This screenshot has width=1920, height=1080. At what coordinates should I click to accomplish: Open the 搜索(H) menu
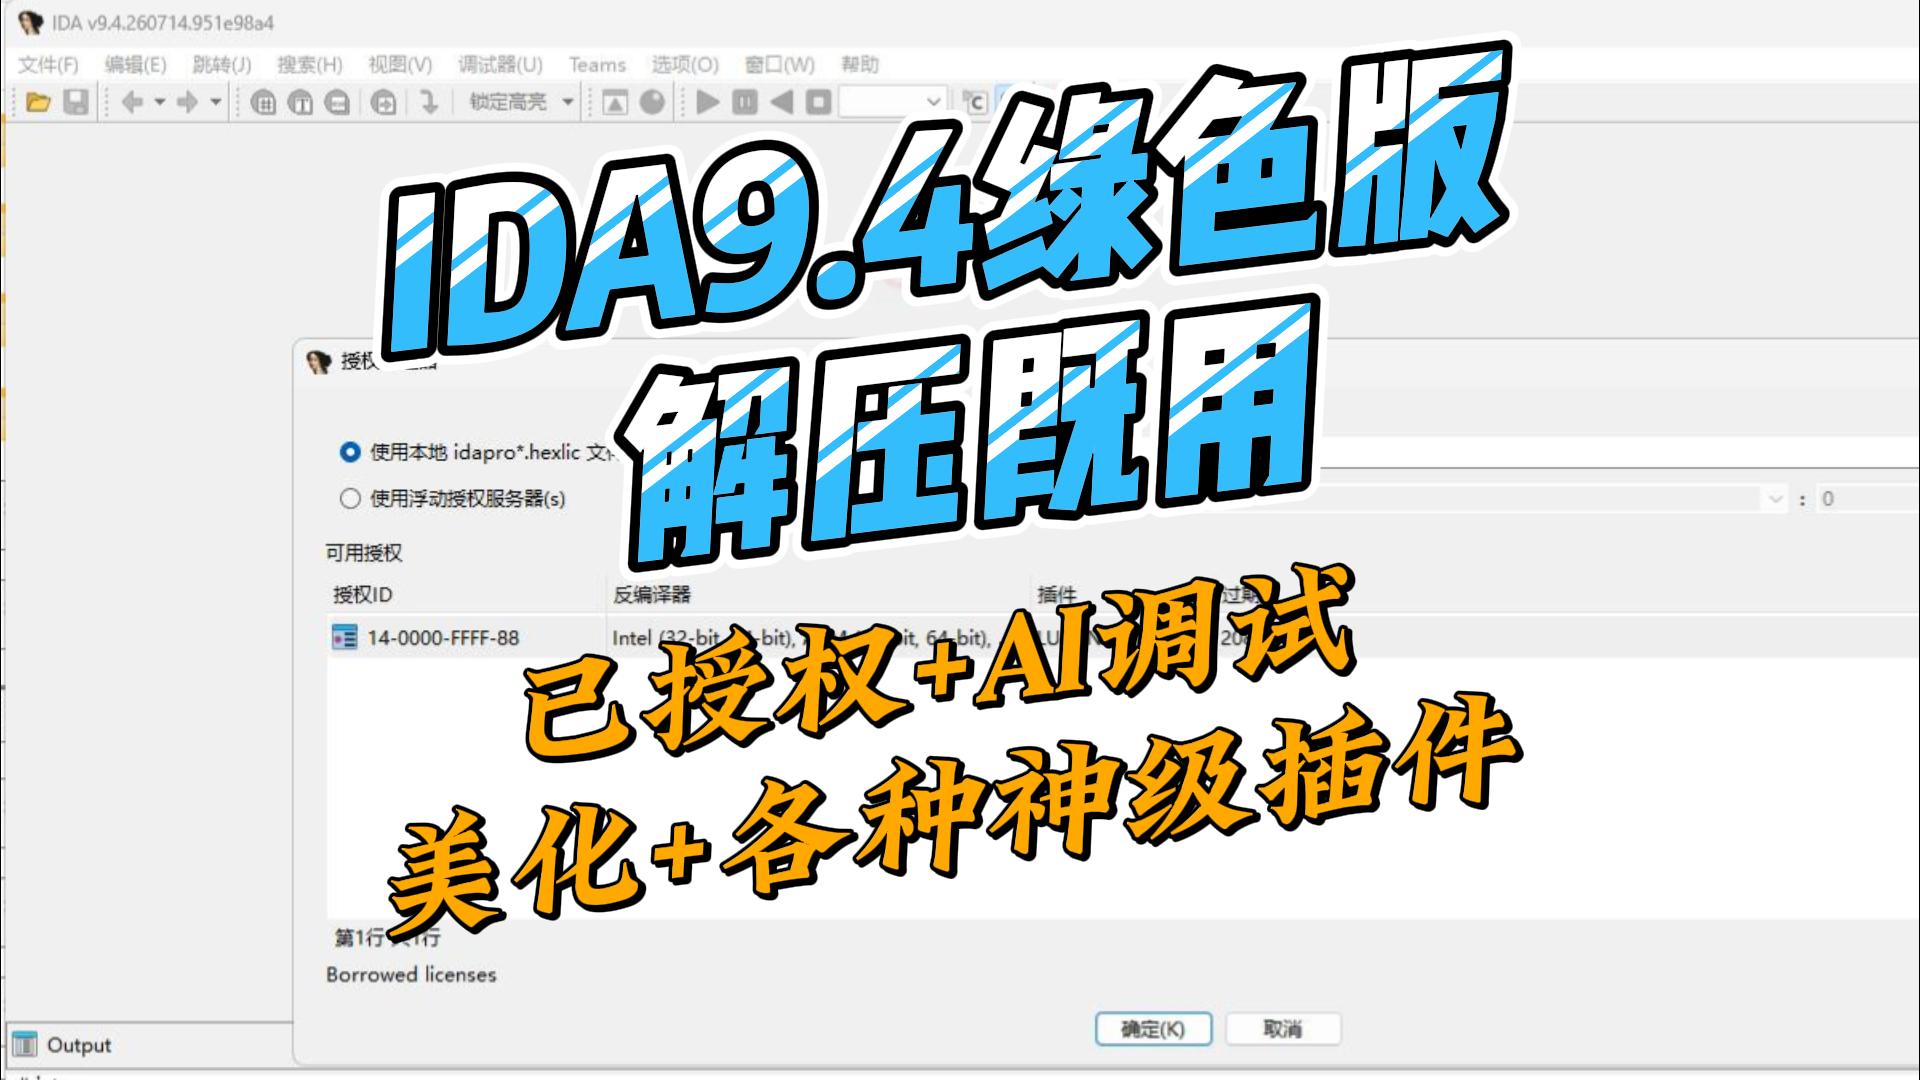tap(309, 65)
